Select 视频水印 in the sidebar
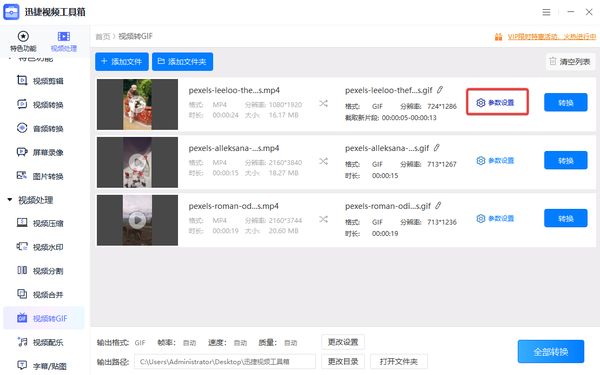 pos(48,247)
